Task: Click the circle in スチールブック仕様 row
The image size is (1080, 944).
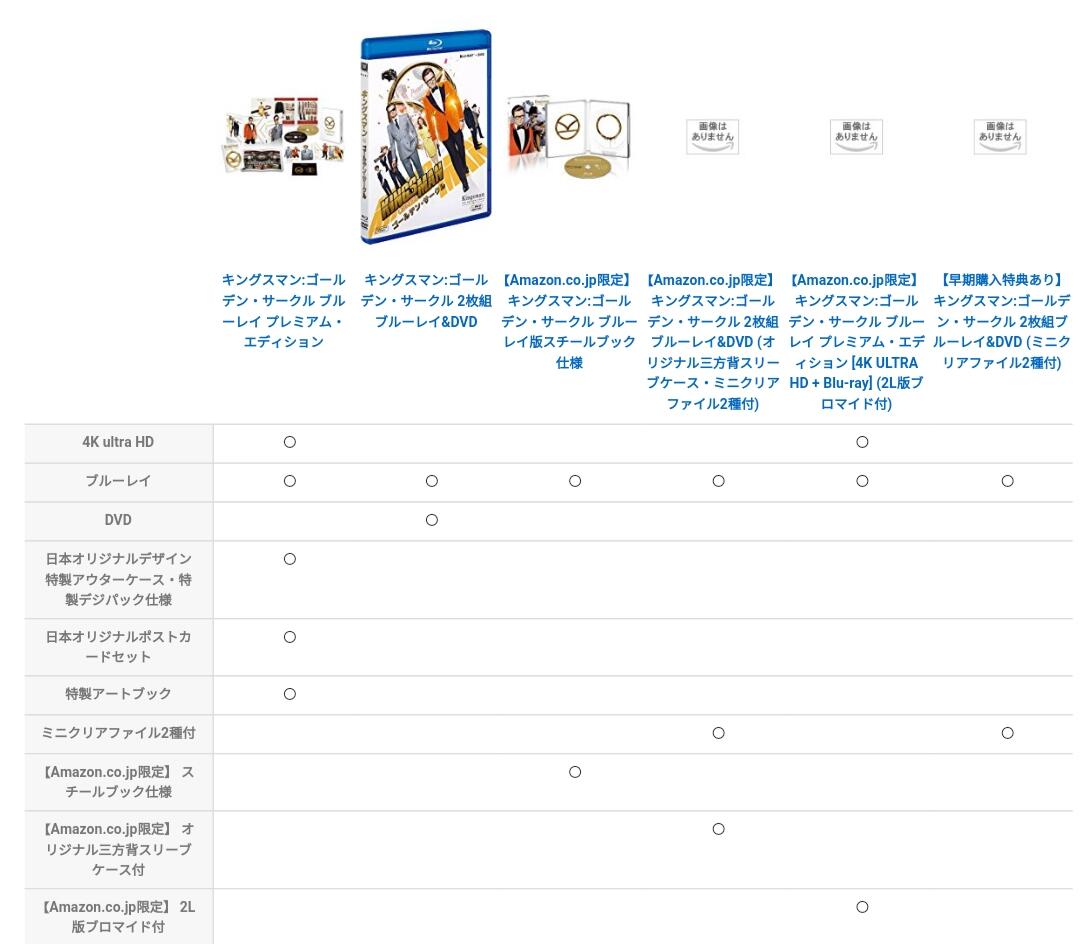Action: (x=575, y=772)
